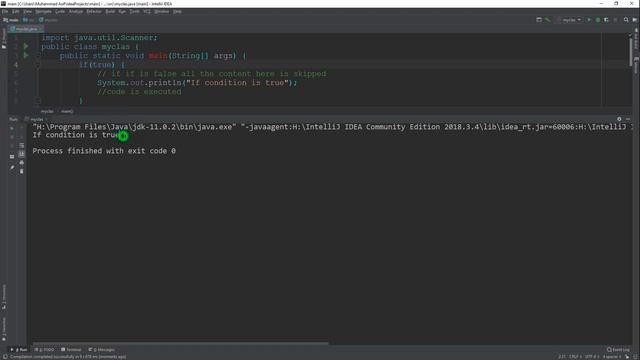Click the Run console horizontal scrollbar

(x=180, y=344)
